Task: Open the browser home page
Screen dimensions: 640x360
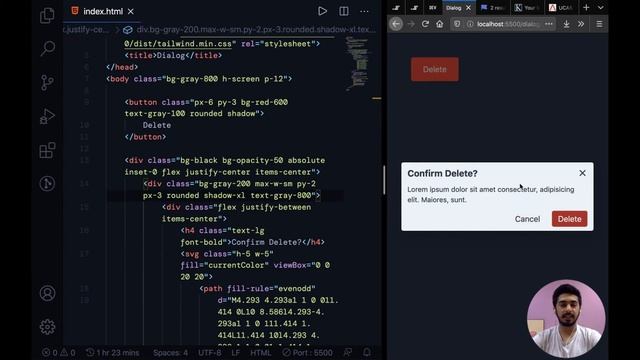Action: pos(440,24)
